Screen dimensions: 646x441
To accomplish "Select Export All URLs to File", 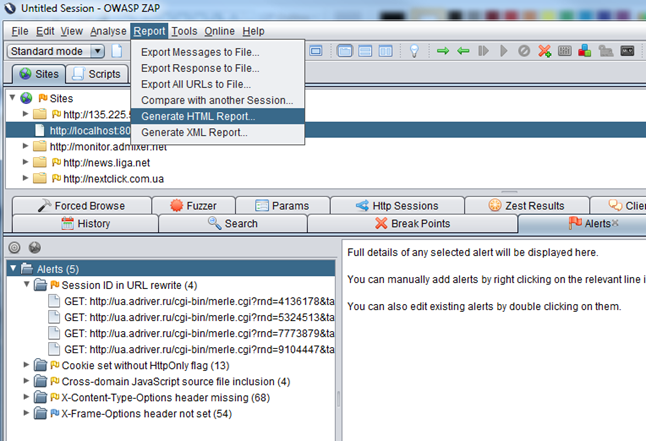I will (196, 84).
